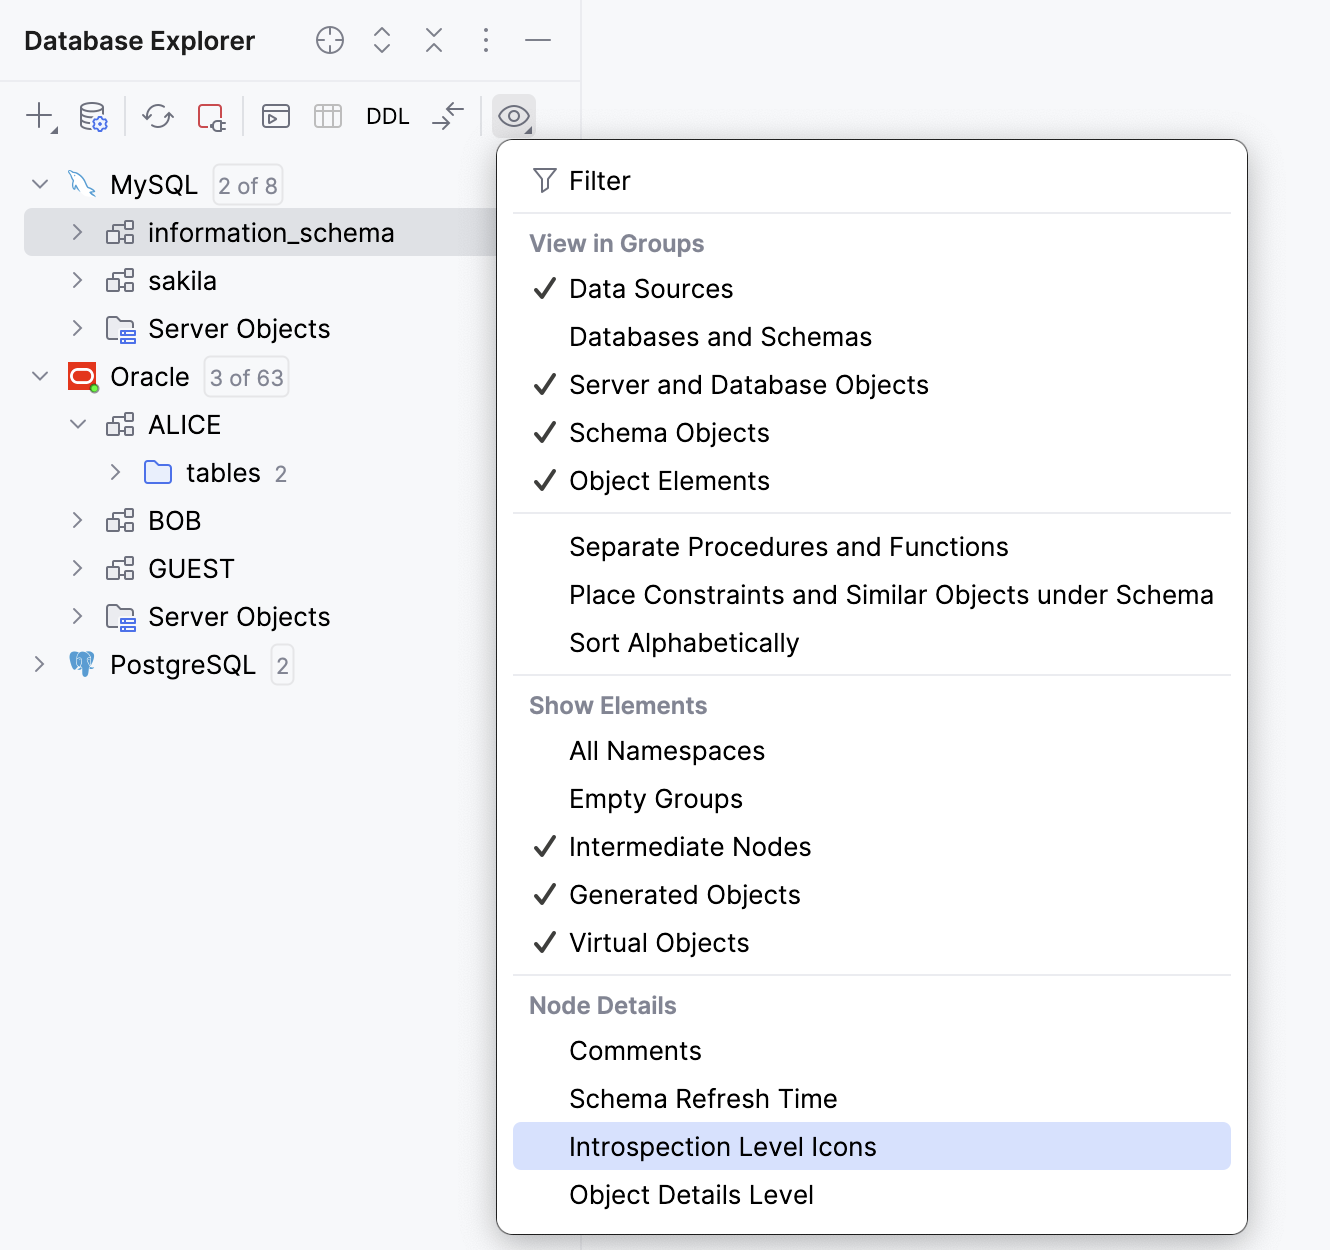This screenshot has width=1330, height=1250.
Task: Select the tables folder under ALICE
Action: pyautogui.click(x=222, y=473)
